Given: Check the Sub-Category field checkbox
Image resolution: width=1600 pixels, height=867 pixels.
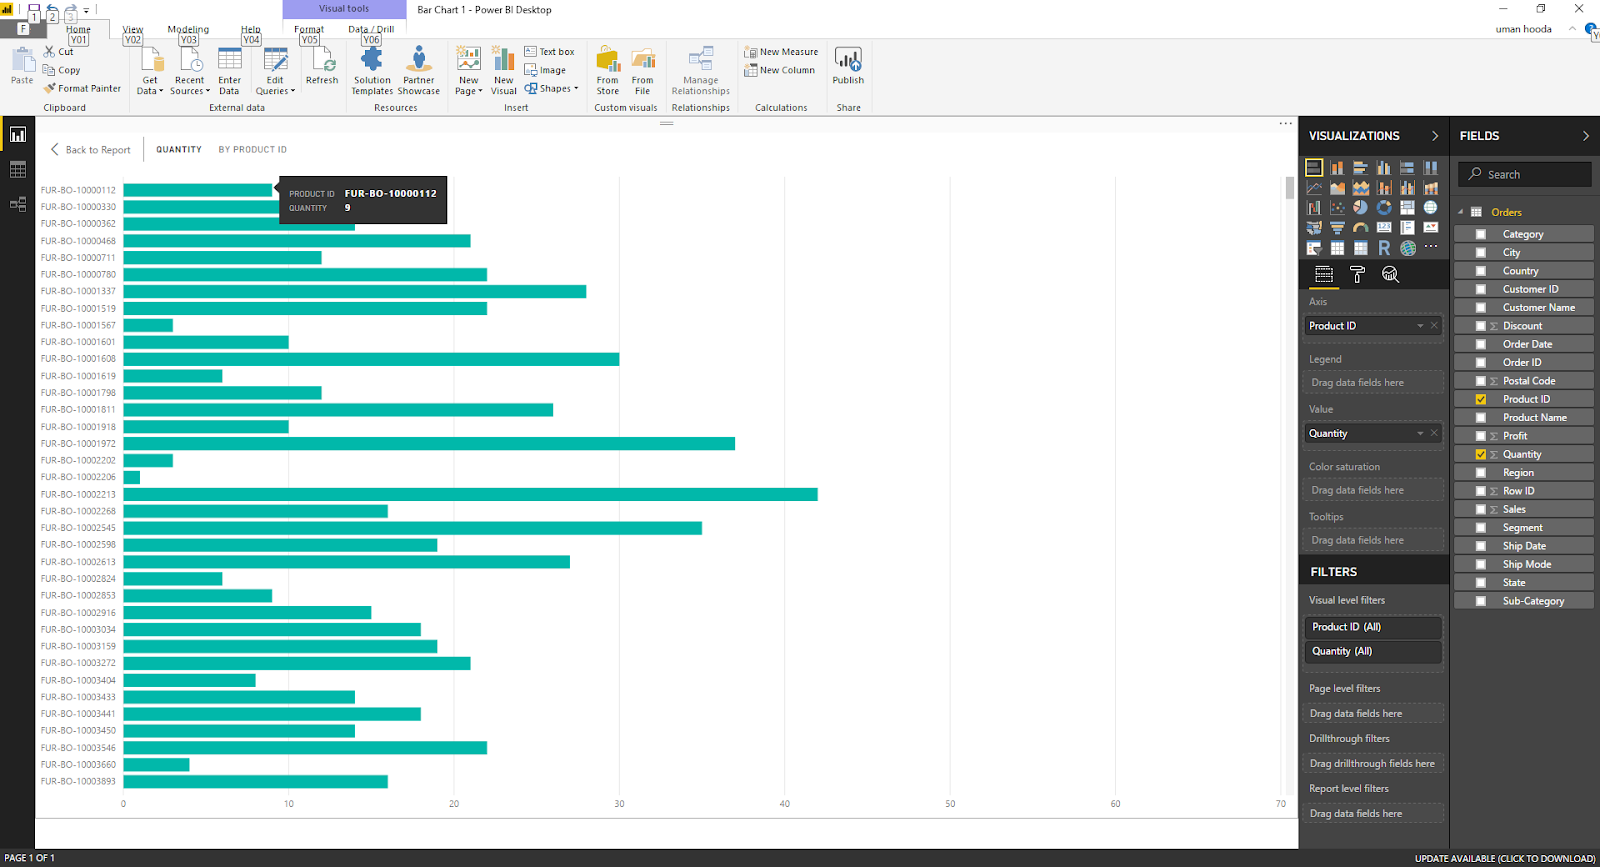Looking at the screenshot, I should [x=1481, y=601].
